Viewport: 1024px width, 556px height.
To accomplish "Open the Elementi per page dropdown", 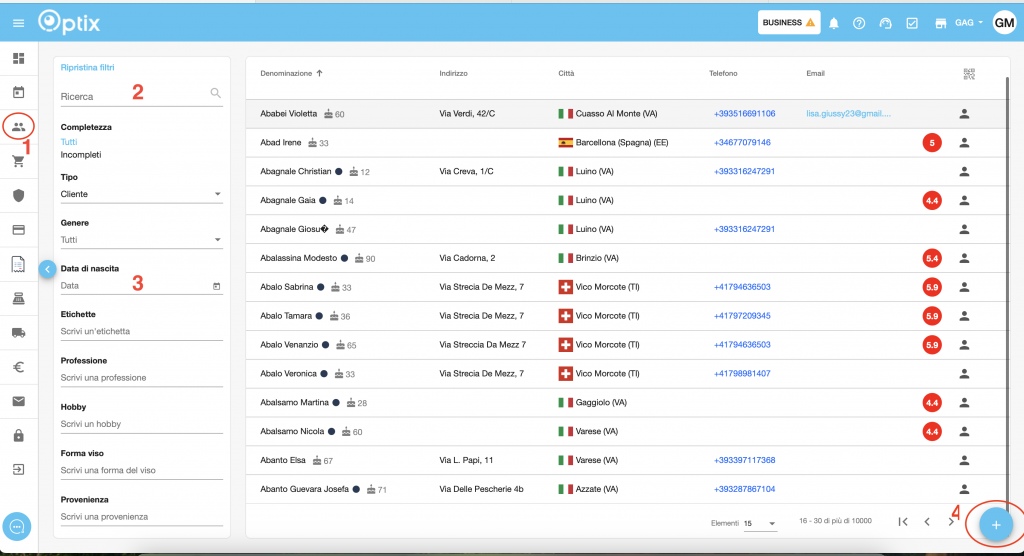I will [760, 523].
